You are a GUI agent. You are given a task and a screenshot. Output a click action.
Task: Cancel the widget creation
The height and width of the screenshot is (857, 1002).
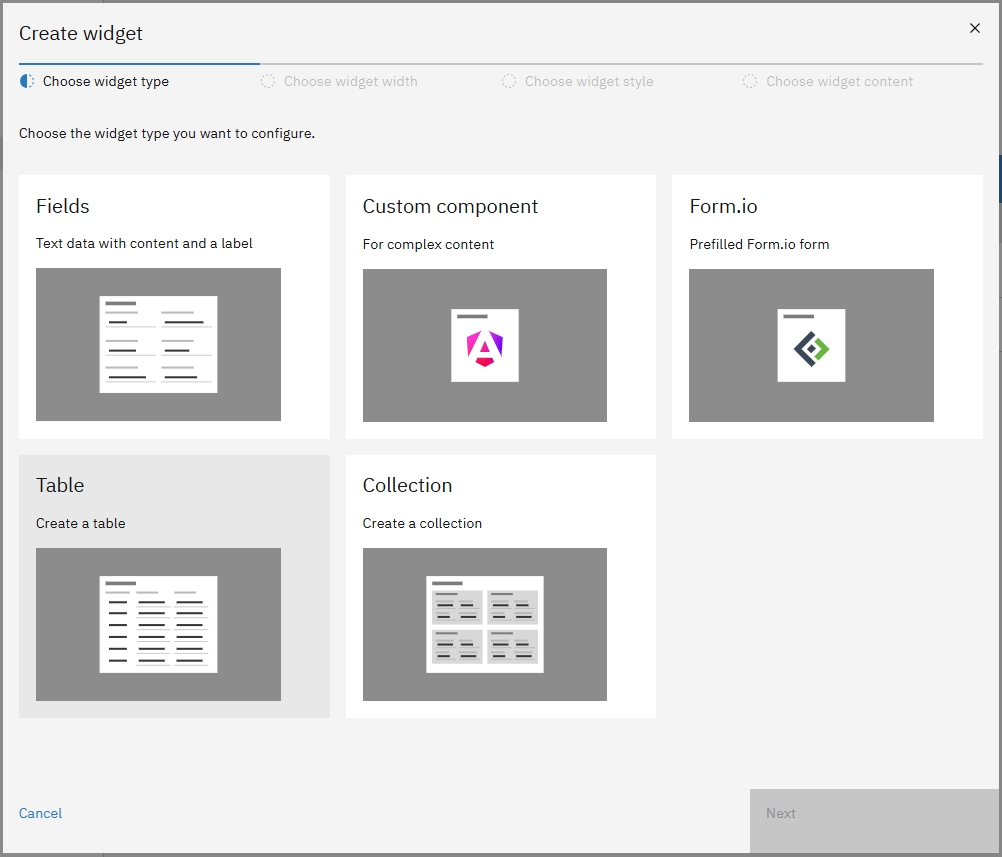coord(41,814)
